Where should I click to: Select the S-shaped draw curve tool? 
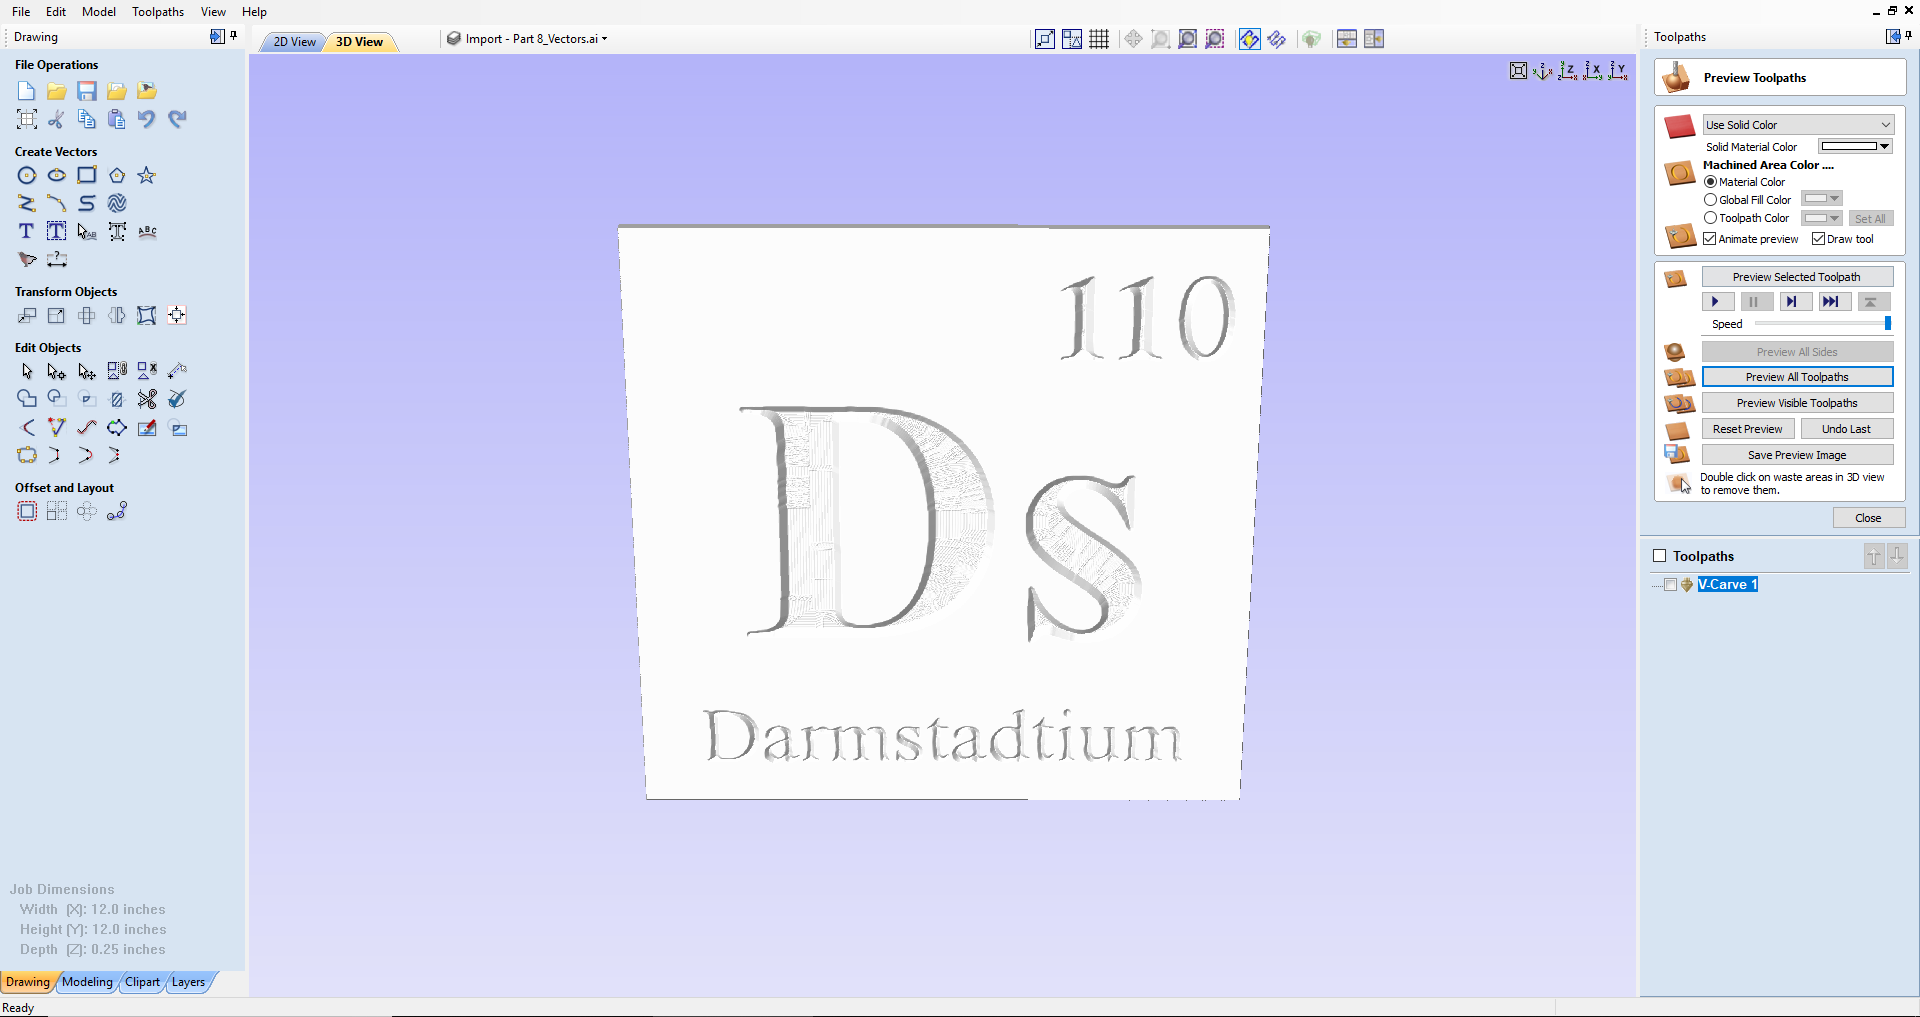pos(87,203)
